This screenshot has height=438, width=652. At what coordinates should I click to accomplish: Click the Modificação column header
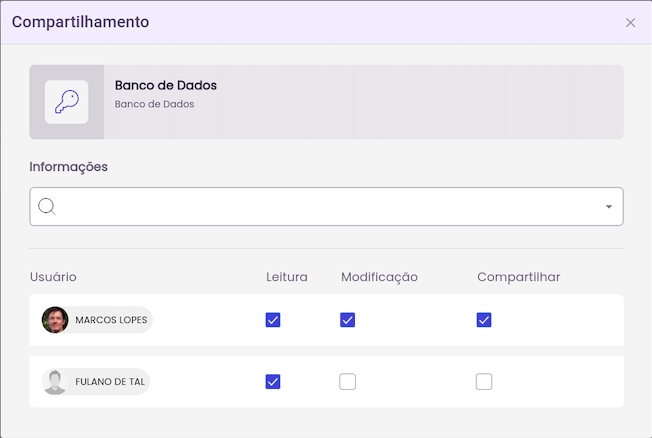(379, 277)
